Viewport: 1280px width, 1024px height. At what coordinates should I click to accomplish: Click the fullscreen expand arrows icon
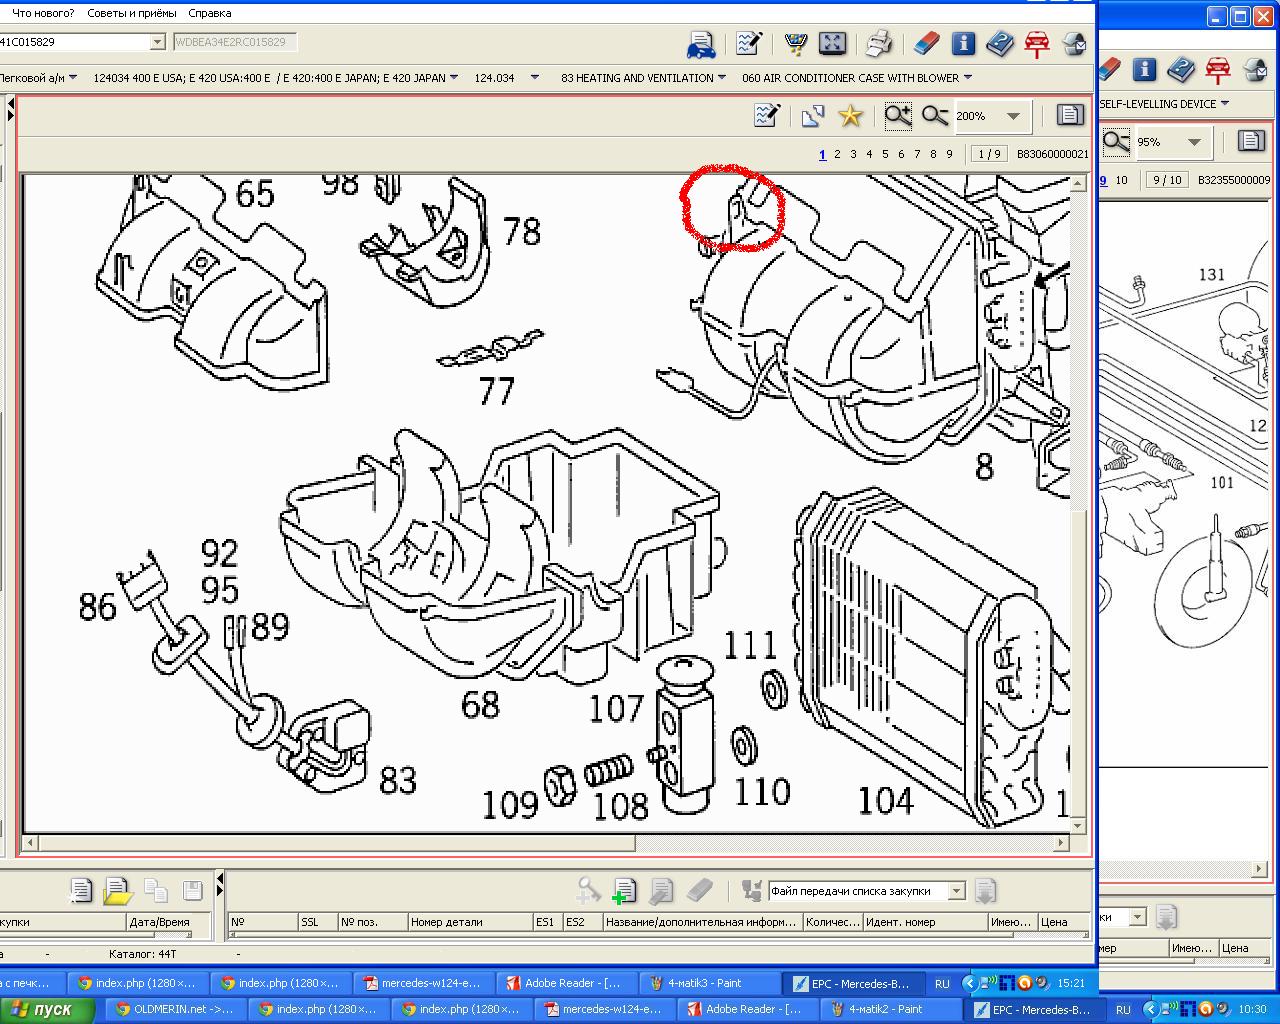(x=832, y=43)
